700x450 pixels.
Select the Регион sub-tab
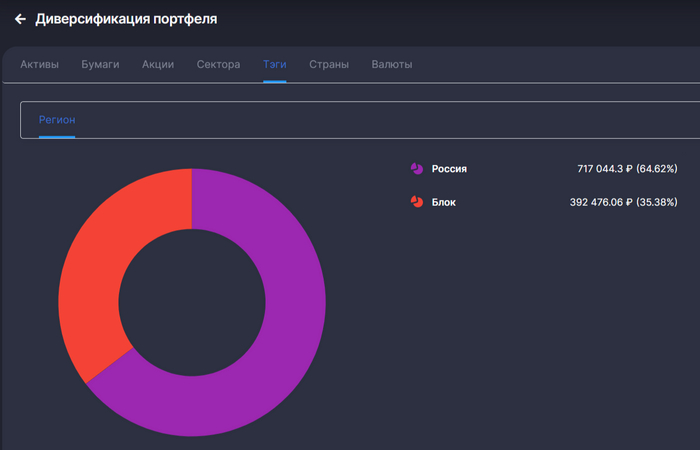[57, 120]
